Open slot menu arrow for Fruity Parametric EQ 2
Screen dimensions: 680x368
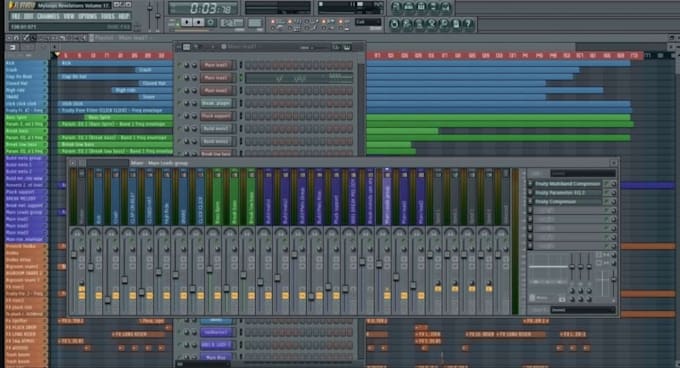(530, 193)
